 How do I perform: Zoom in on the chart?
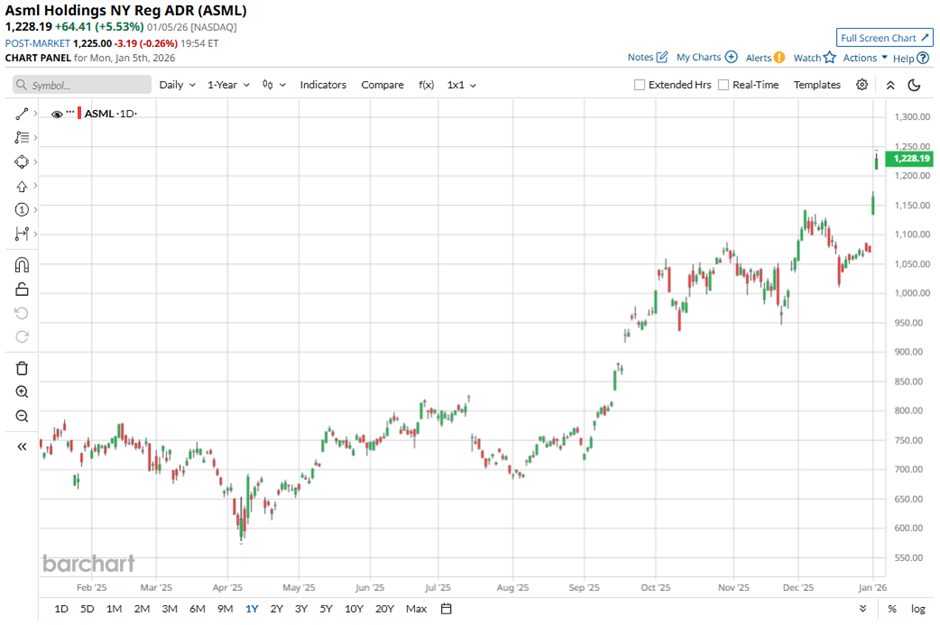click(x=22, y=392)
